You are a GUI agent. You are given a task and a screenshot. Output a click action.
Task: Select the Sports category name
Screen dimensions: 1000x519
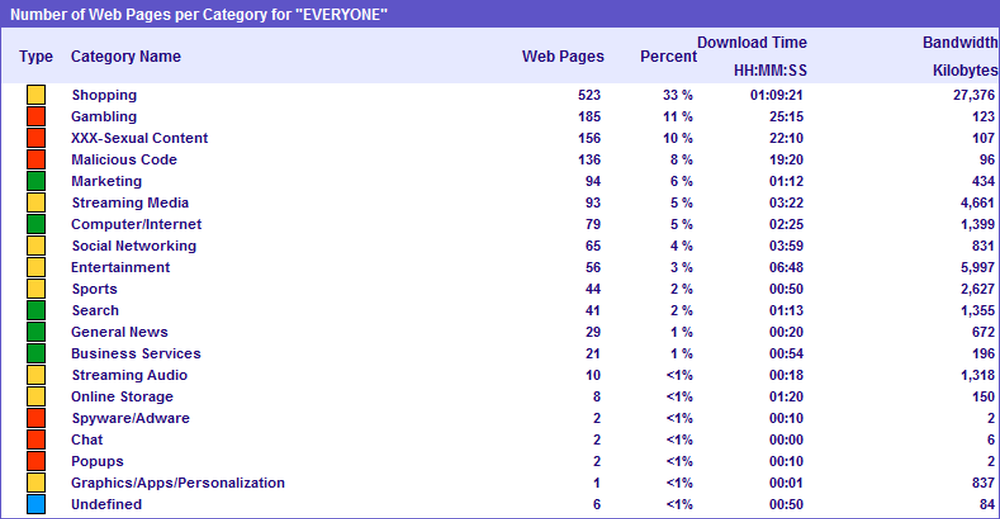[x=94, y=289]
